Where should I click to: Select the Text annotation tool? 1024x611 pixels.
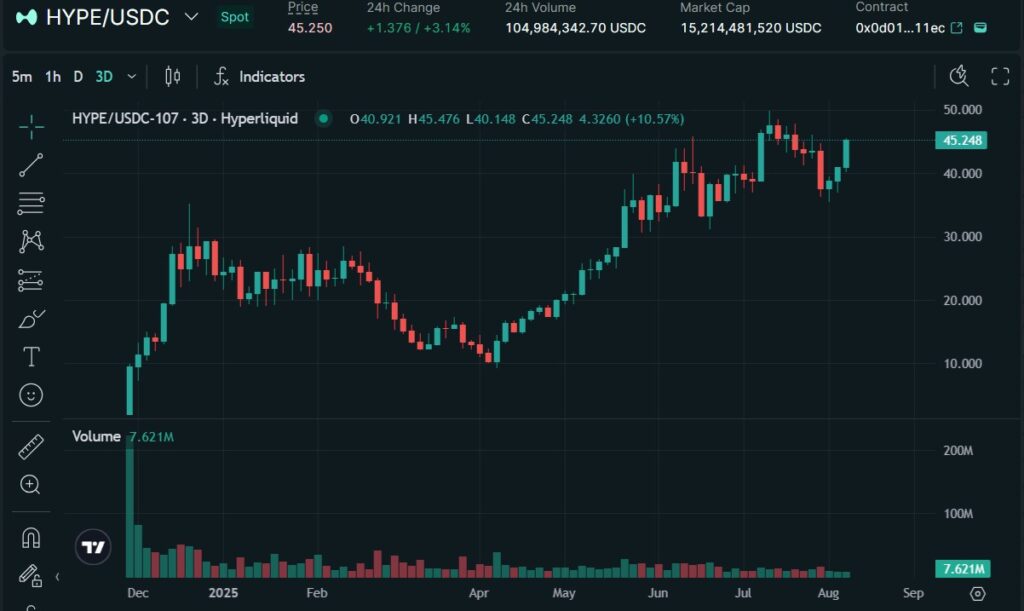tap(31, 356)
